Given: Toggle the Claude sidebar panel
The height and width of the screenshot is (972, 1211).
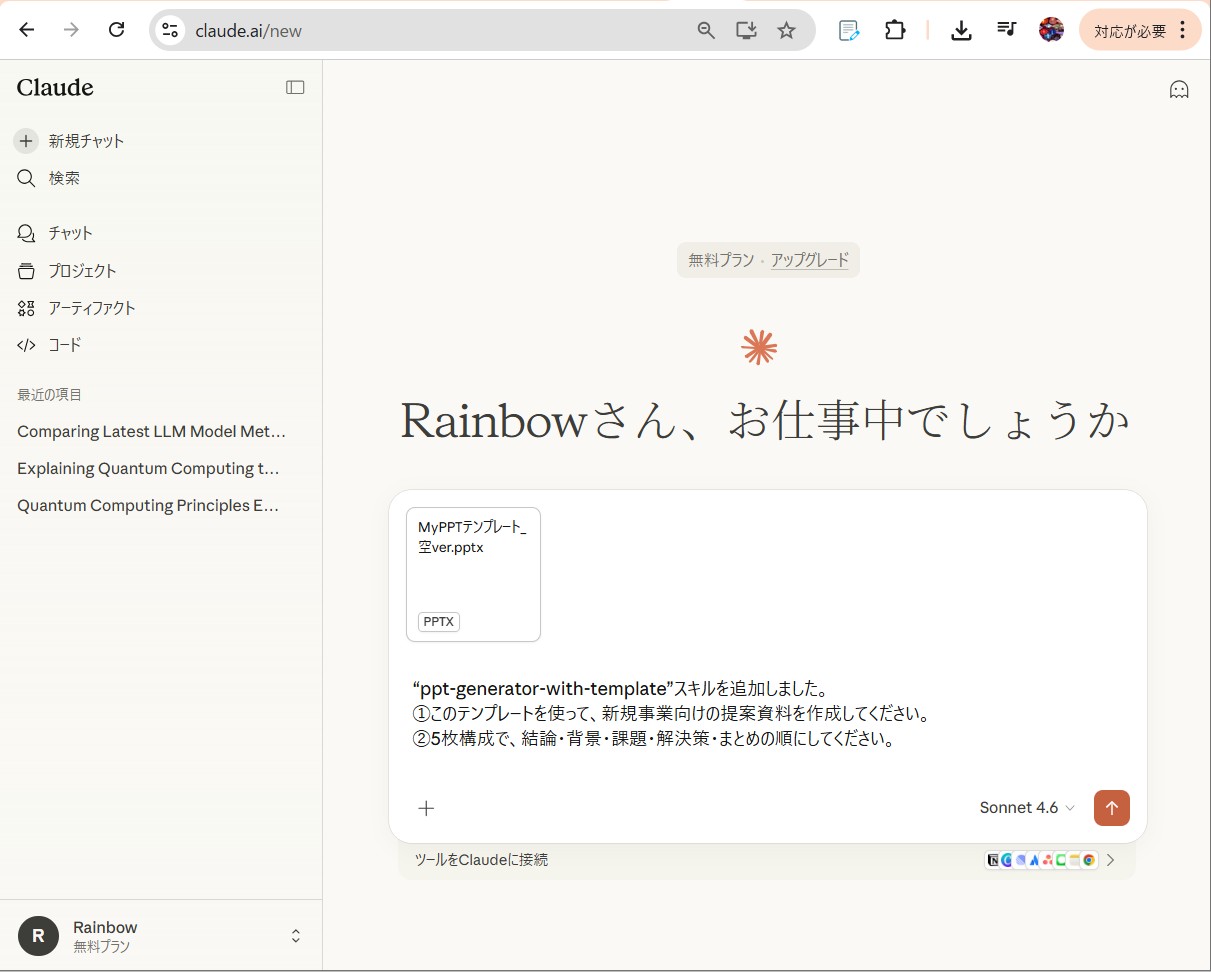Looking at the screenshot, I should click(x=295, y=88).
